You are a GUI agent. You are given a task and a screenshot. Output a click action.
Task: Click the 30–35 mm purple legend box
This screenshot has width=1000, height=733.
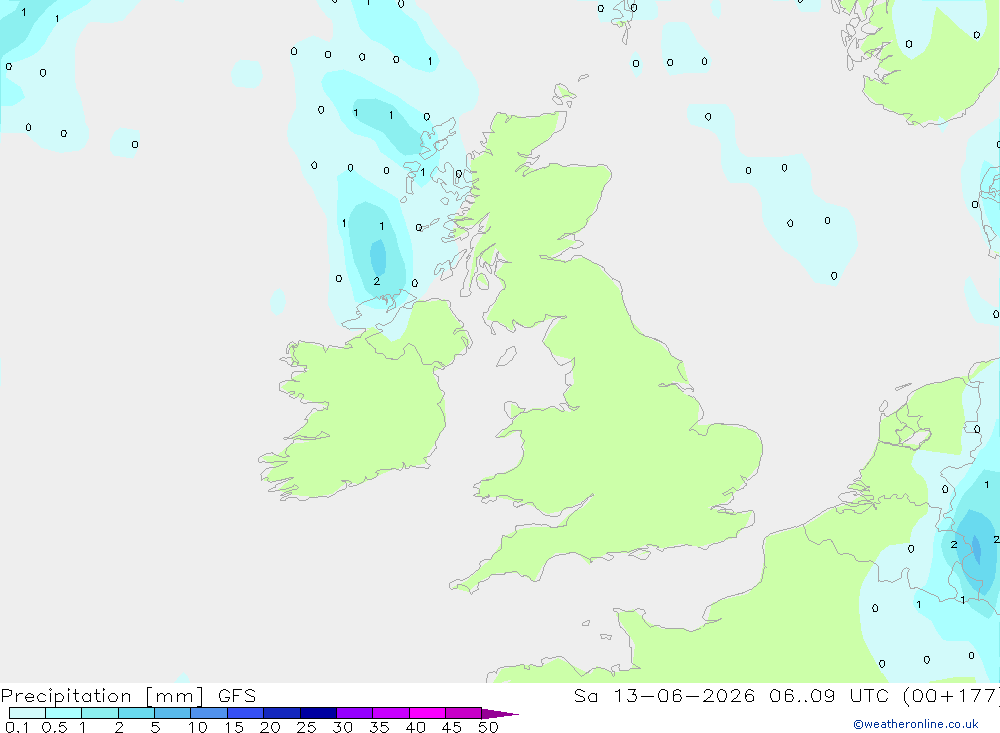(x=355, y=713)
